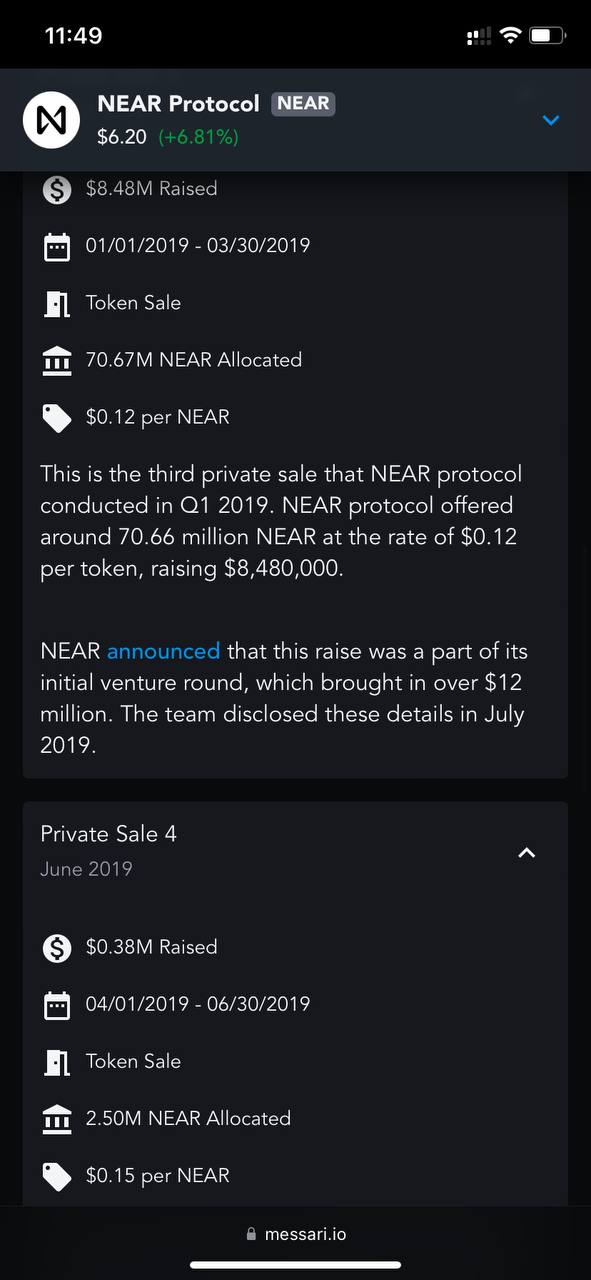Collapse the Private Sale 4 section

coord(527,852)
